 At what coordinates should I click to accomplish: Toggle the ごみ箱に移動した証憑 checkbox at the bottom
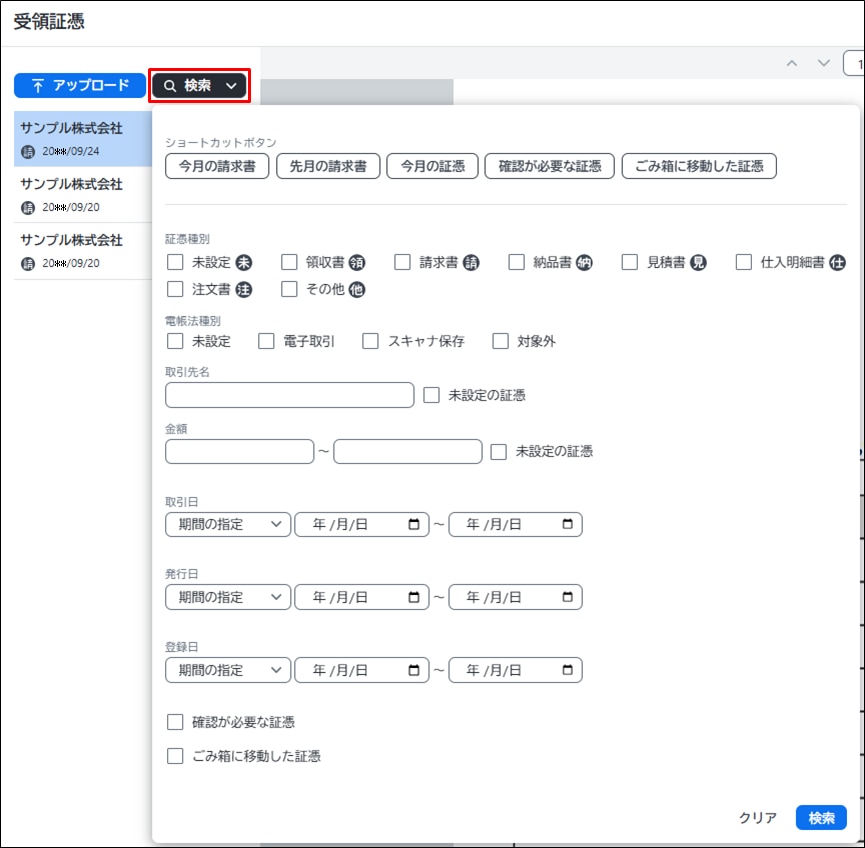tap(176, 756)
